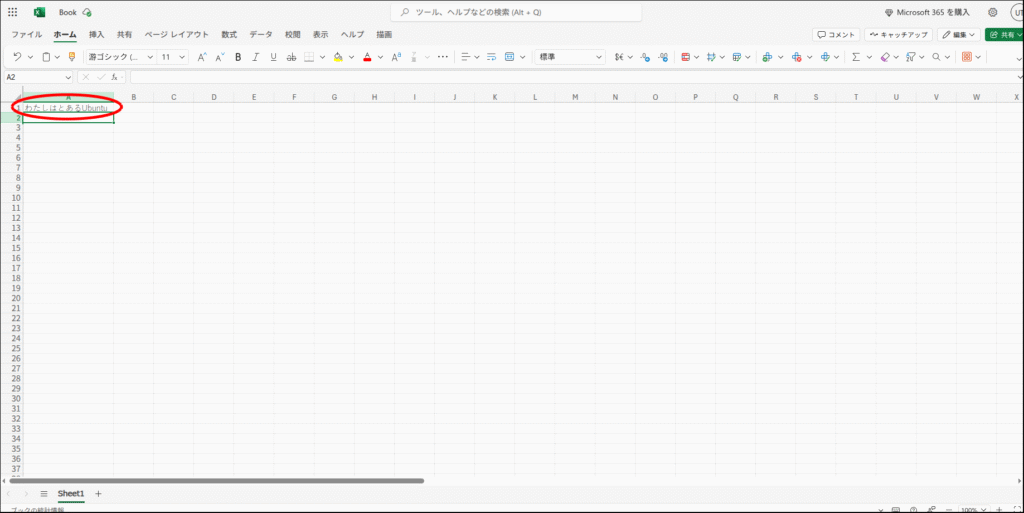Open the font size 11 dropdown
The height and width of the screenshot is (513, 1024).
(x=173, y=57)
